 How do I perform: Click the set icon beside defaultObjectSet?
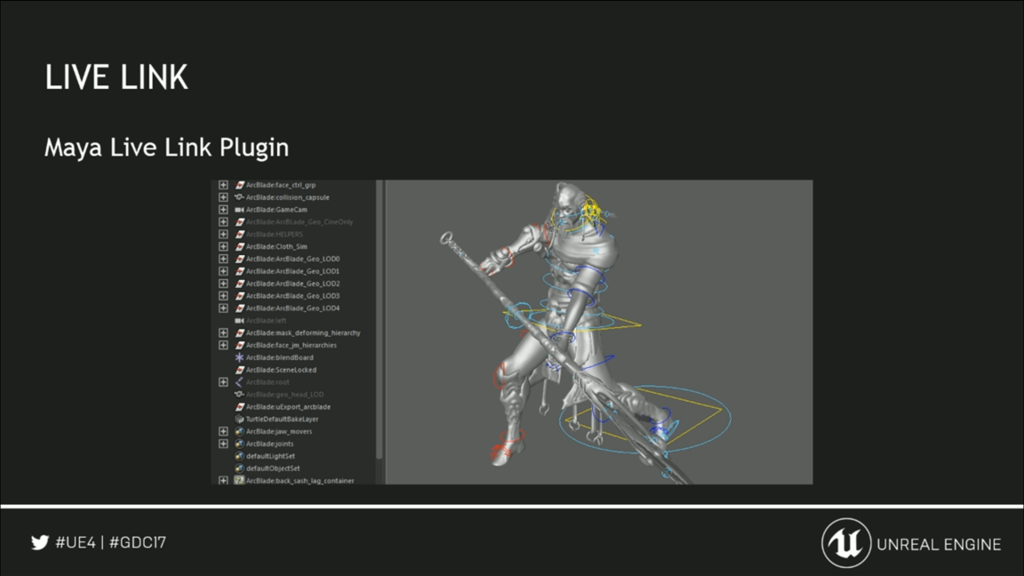pos(240,468)
